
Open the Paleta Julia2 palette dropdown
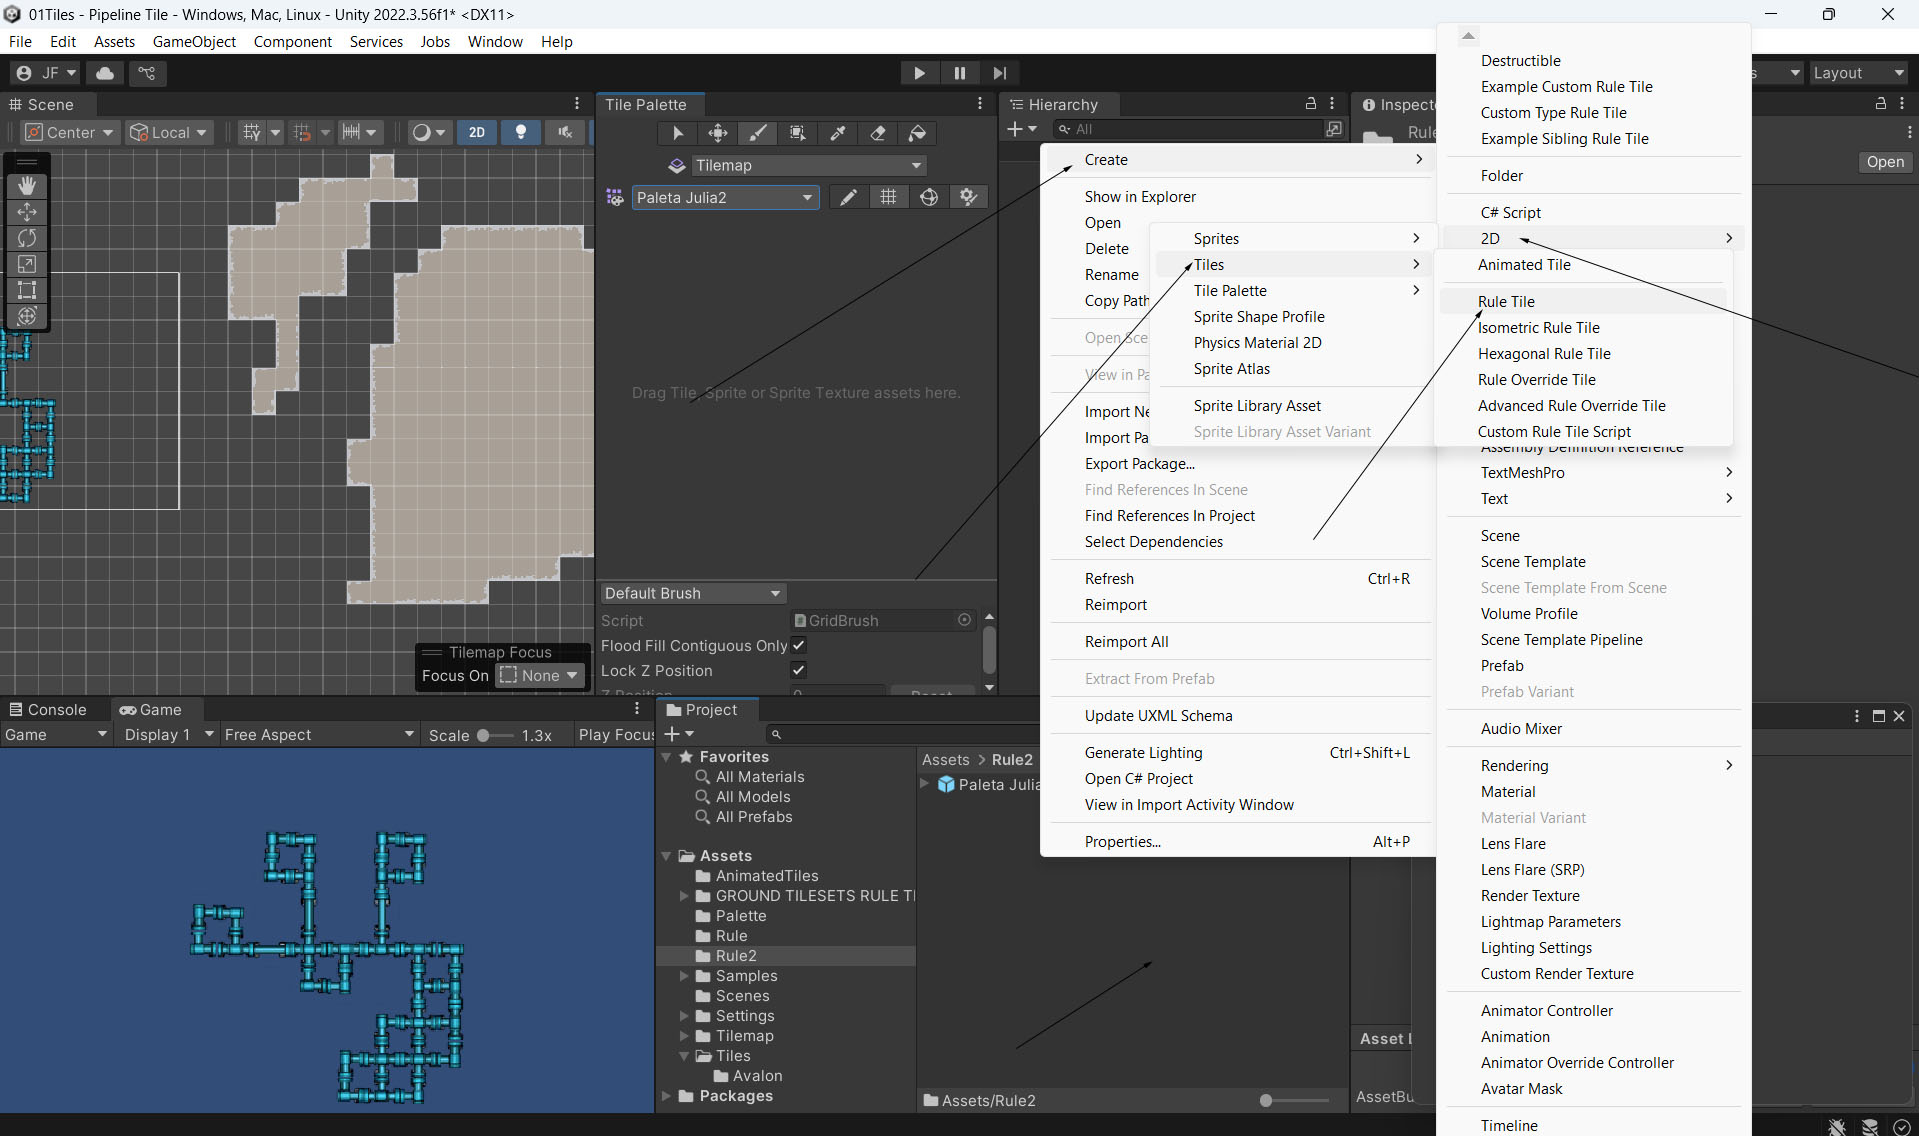coord(725,197)
